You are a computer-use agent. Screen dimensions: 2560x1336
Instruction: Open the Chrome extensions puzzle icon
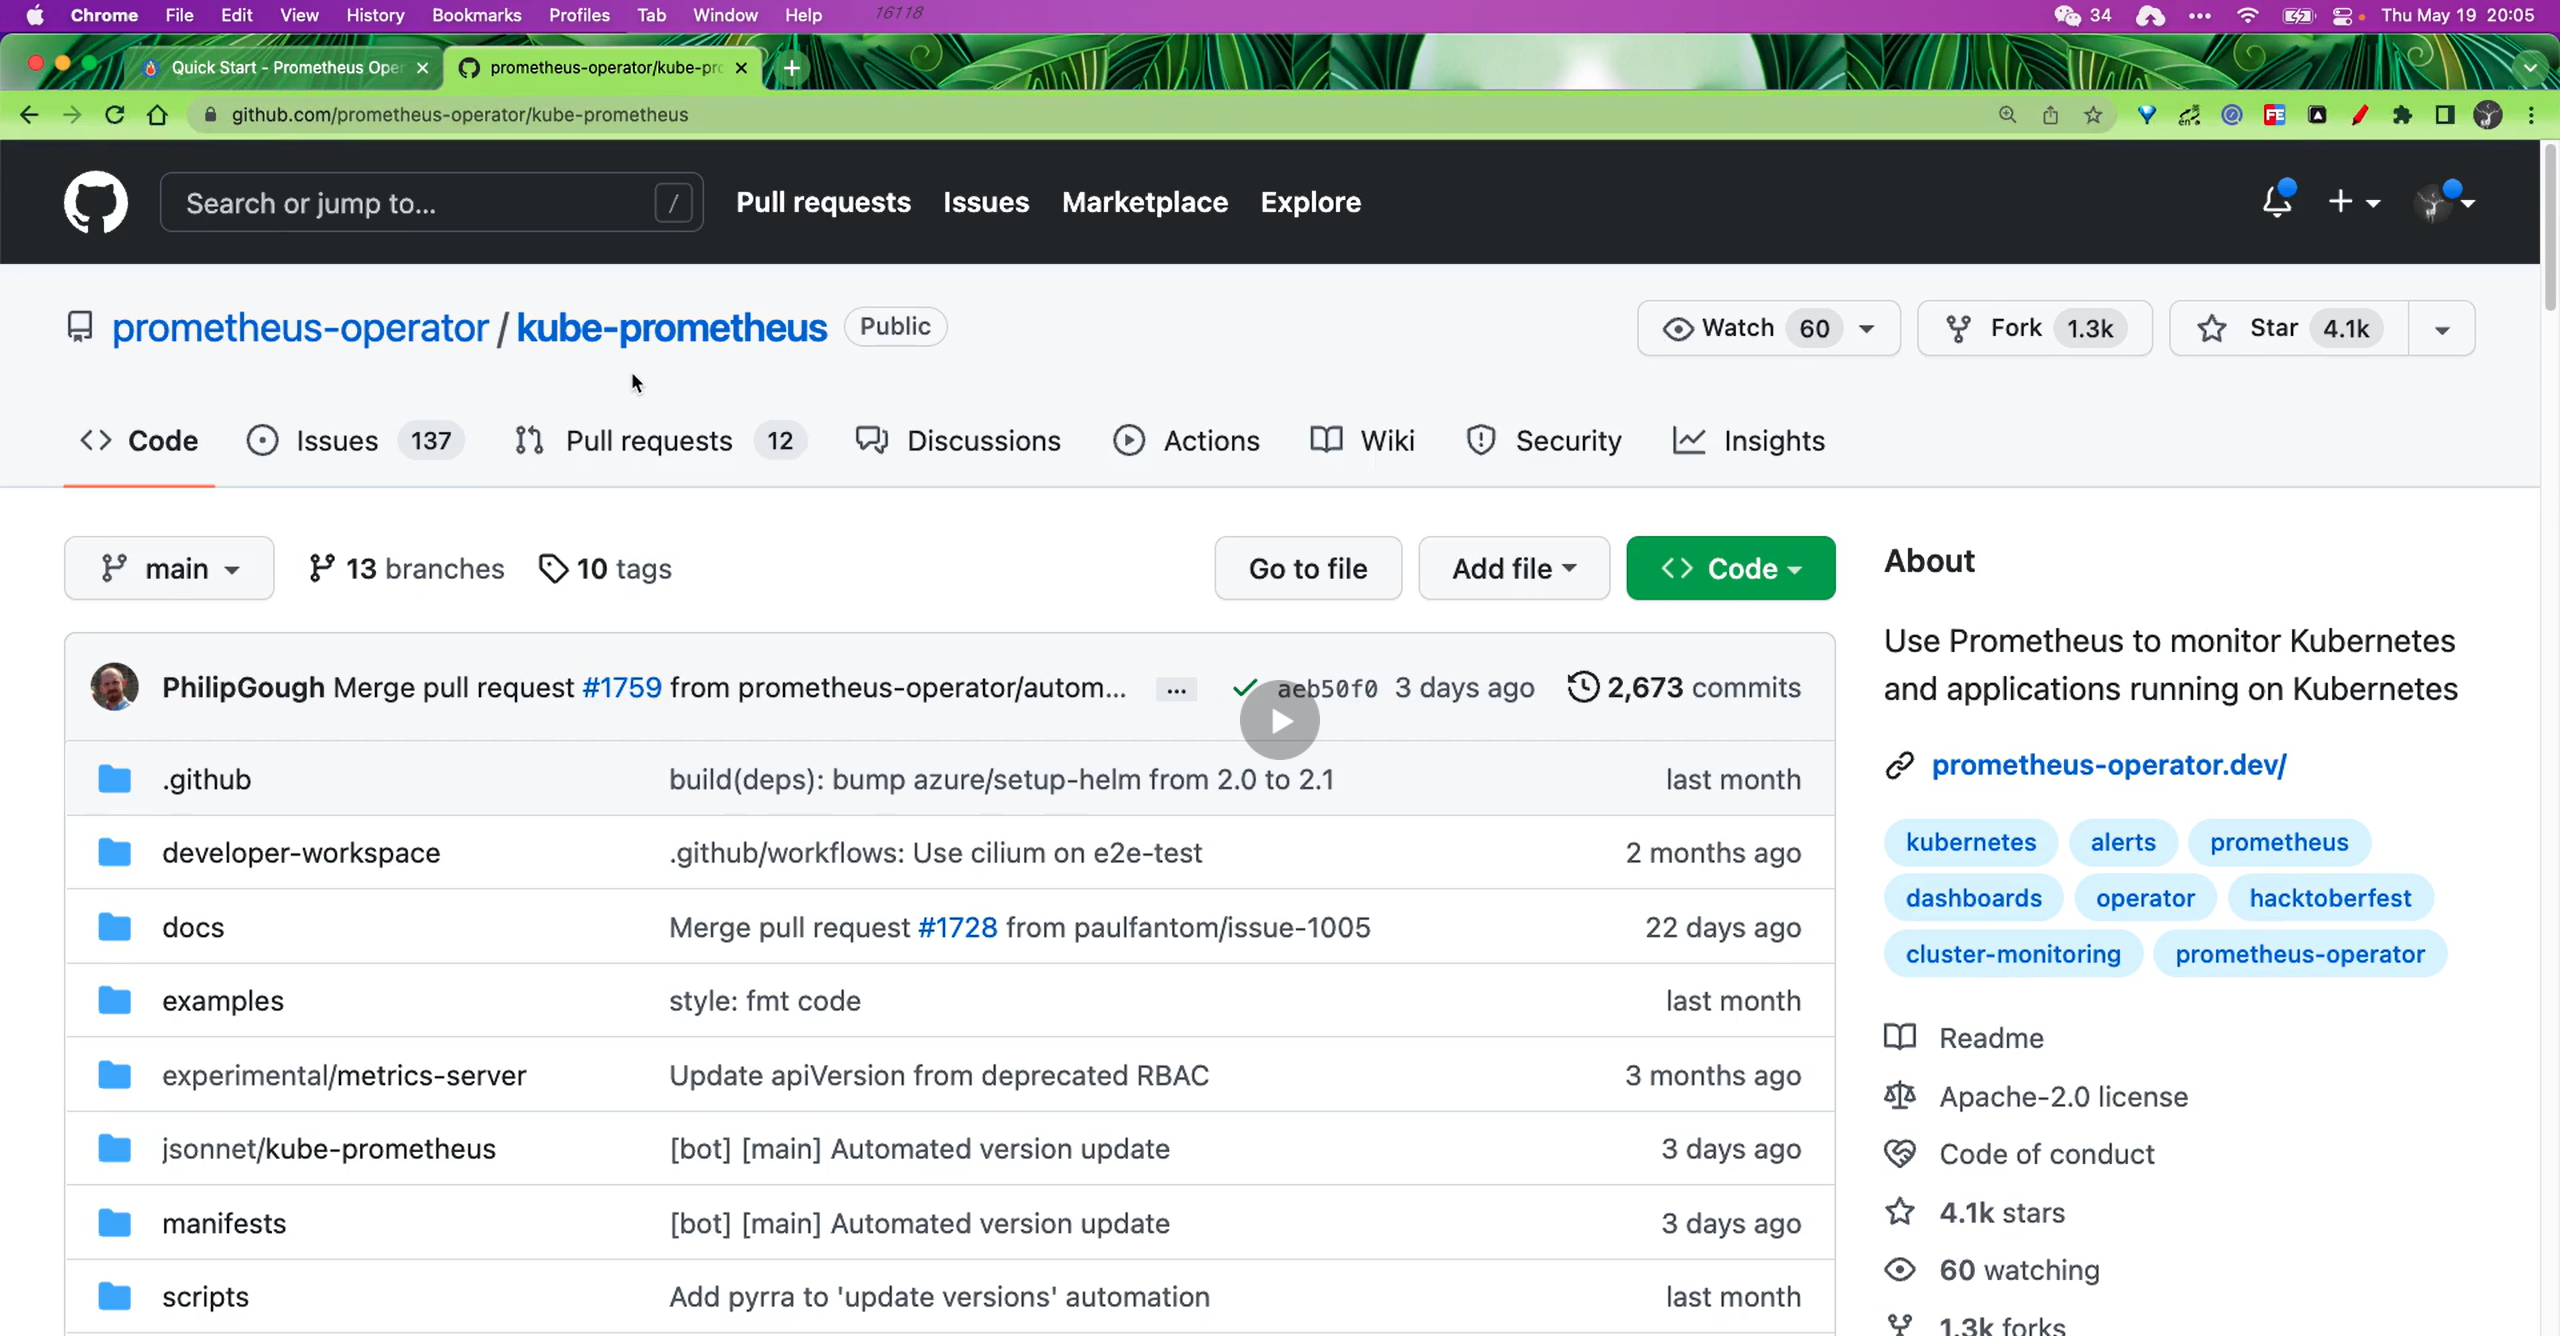[2402, 114]
